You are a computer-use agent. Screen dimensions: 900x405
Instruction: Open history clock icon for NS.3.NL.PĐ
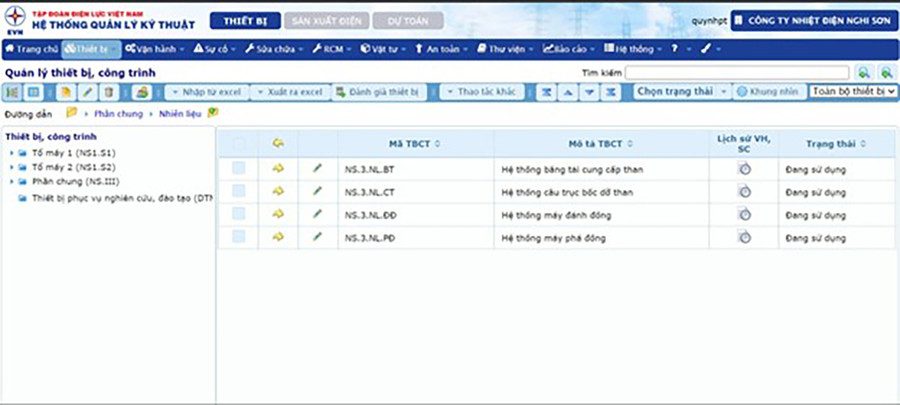click(x=744, y=237)
